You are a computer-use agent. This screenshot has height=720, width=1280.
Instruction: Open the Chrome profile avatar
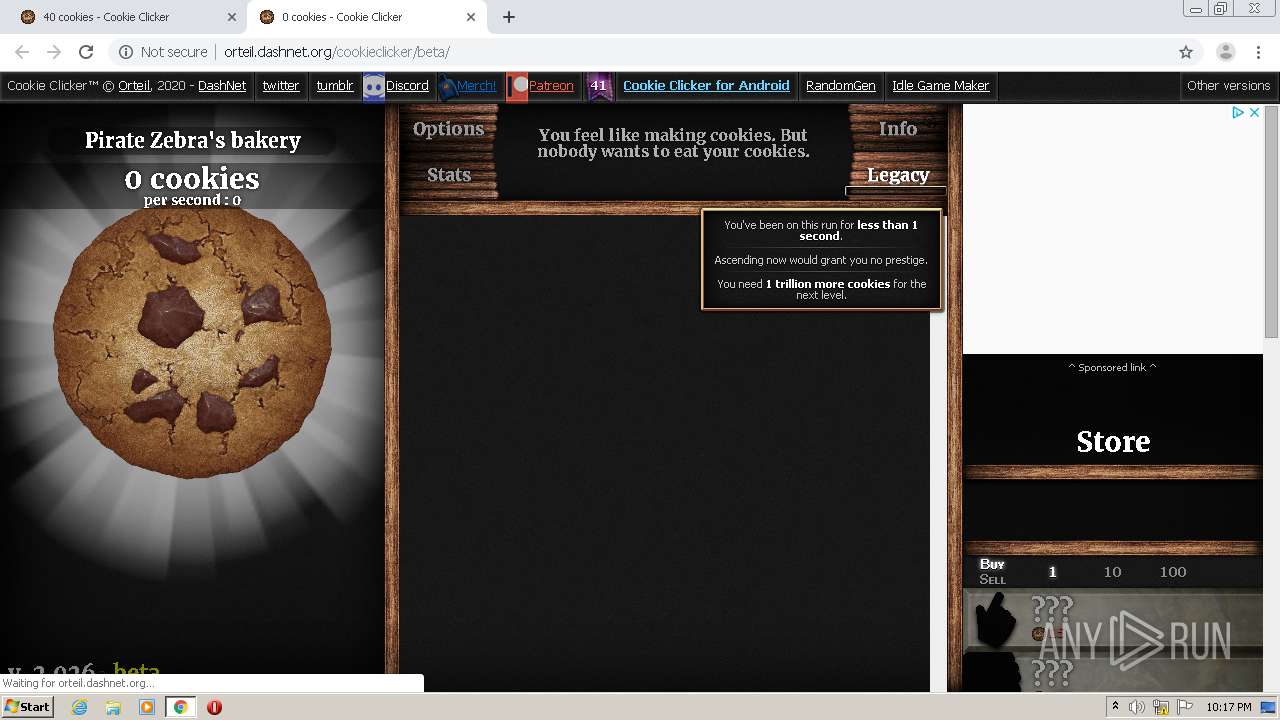[x=1225, y=52]
